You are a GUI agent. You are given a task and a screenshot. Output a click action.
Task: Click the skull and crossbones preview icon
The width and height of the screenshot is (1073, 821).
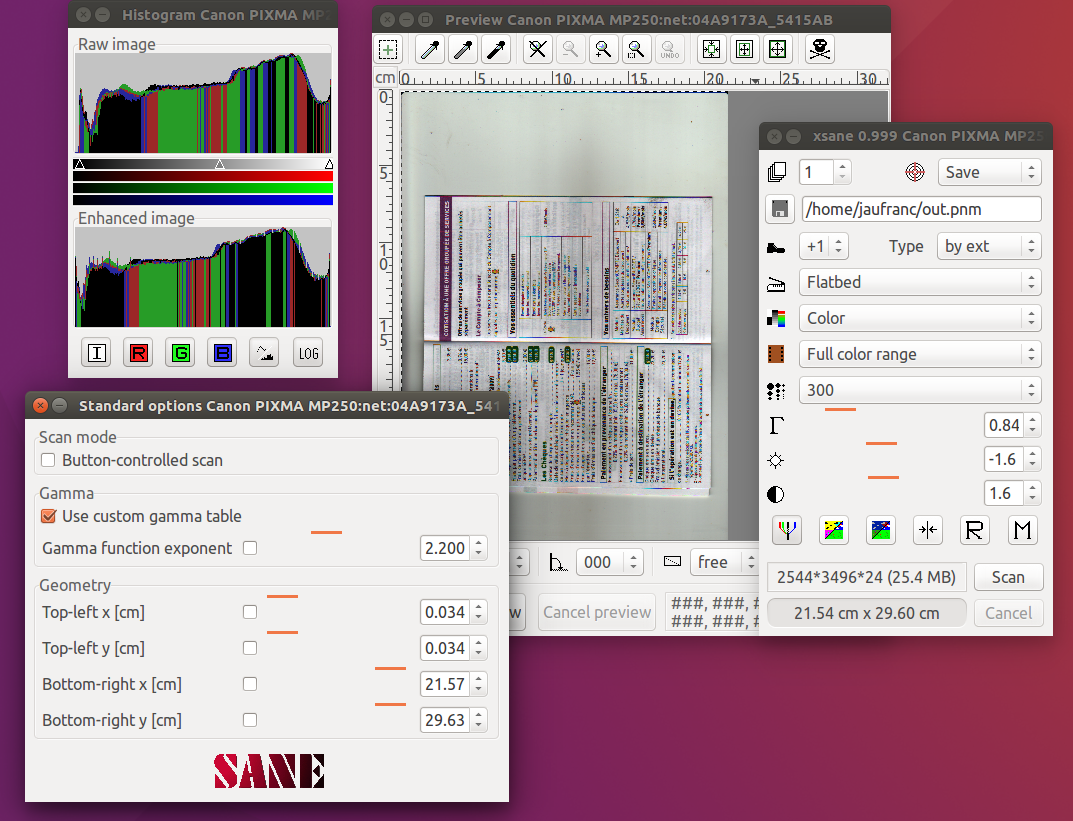[x=819, y=49]
